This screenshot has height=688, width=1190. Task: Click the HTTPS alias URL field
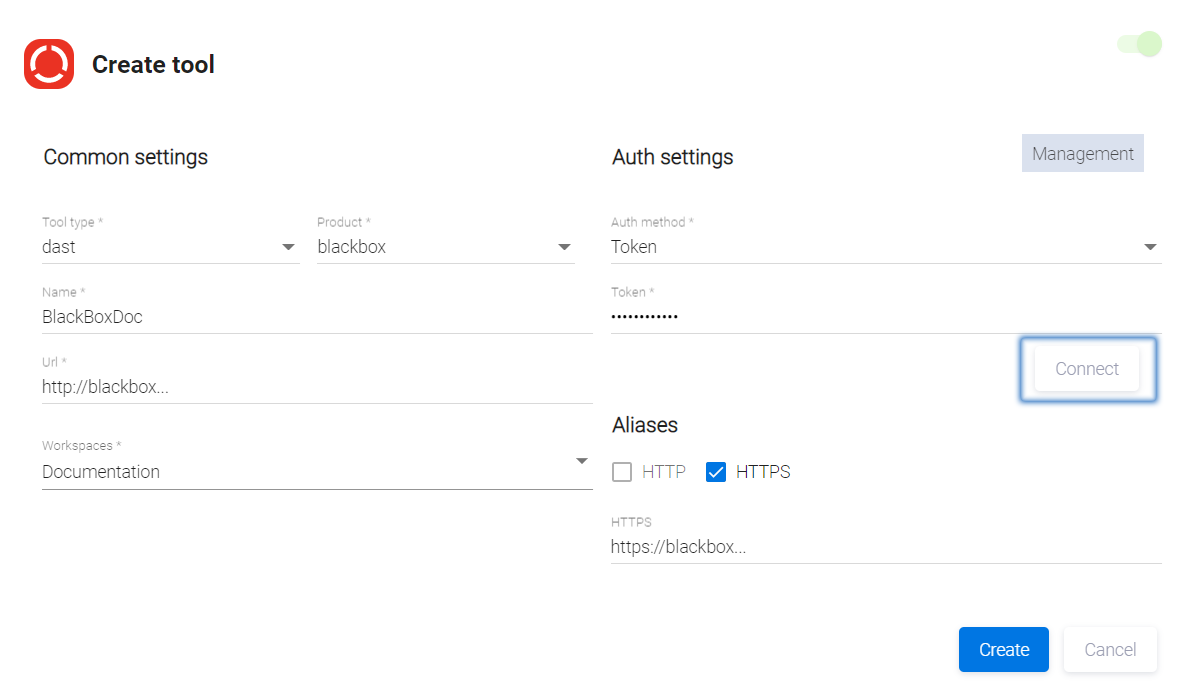click(885, 547)
